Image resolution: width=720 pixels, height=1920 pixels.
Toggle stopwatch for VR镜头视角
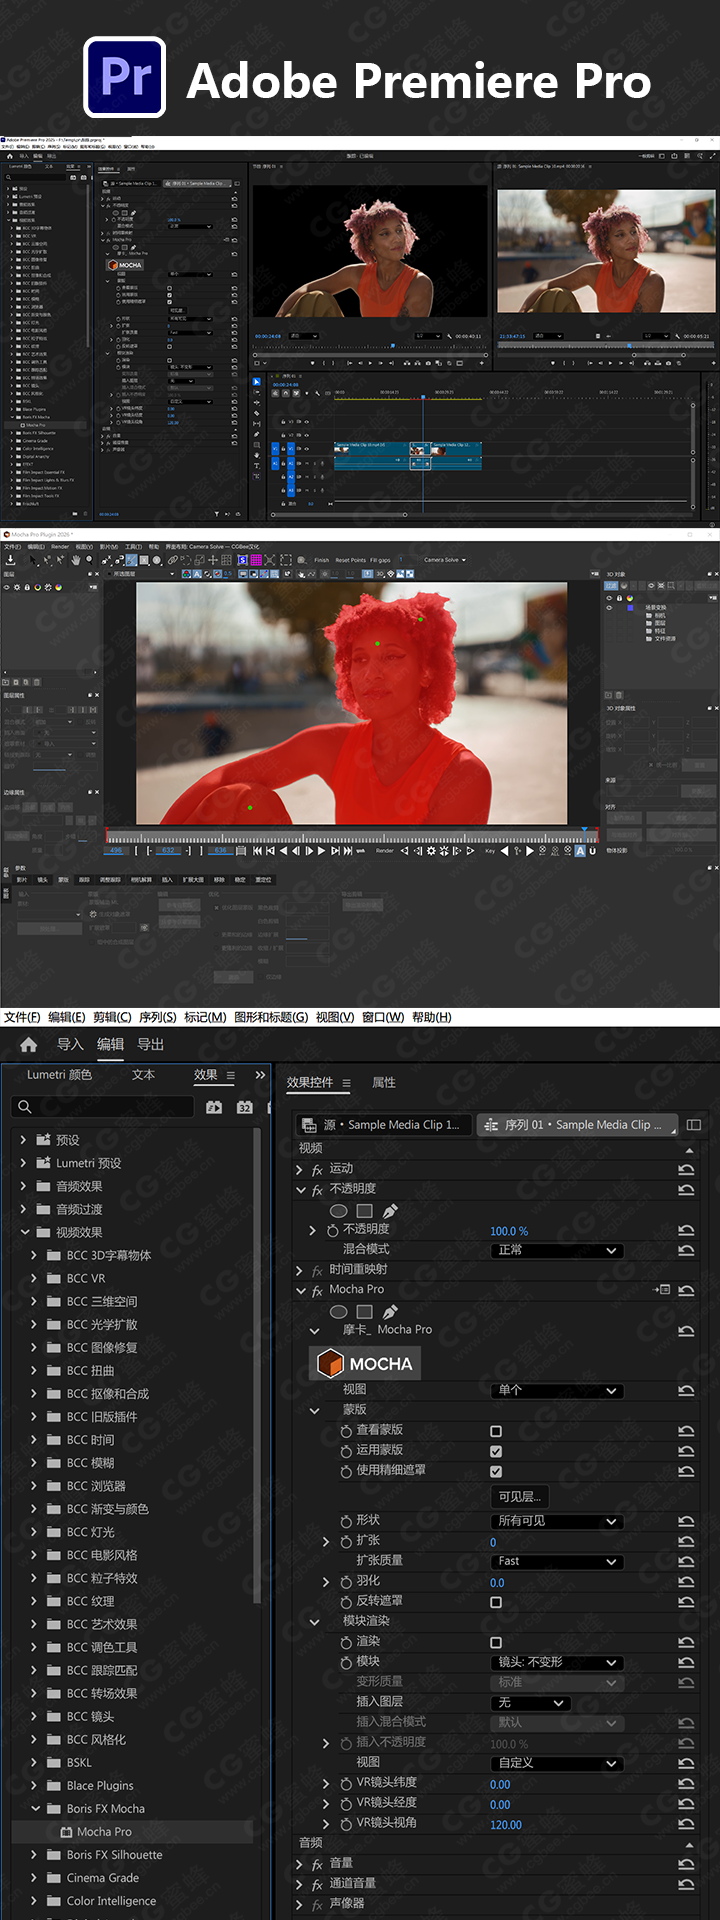pyautogui.click(x=346, y=1824)
